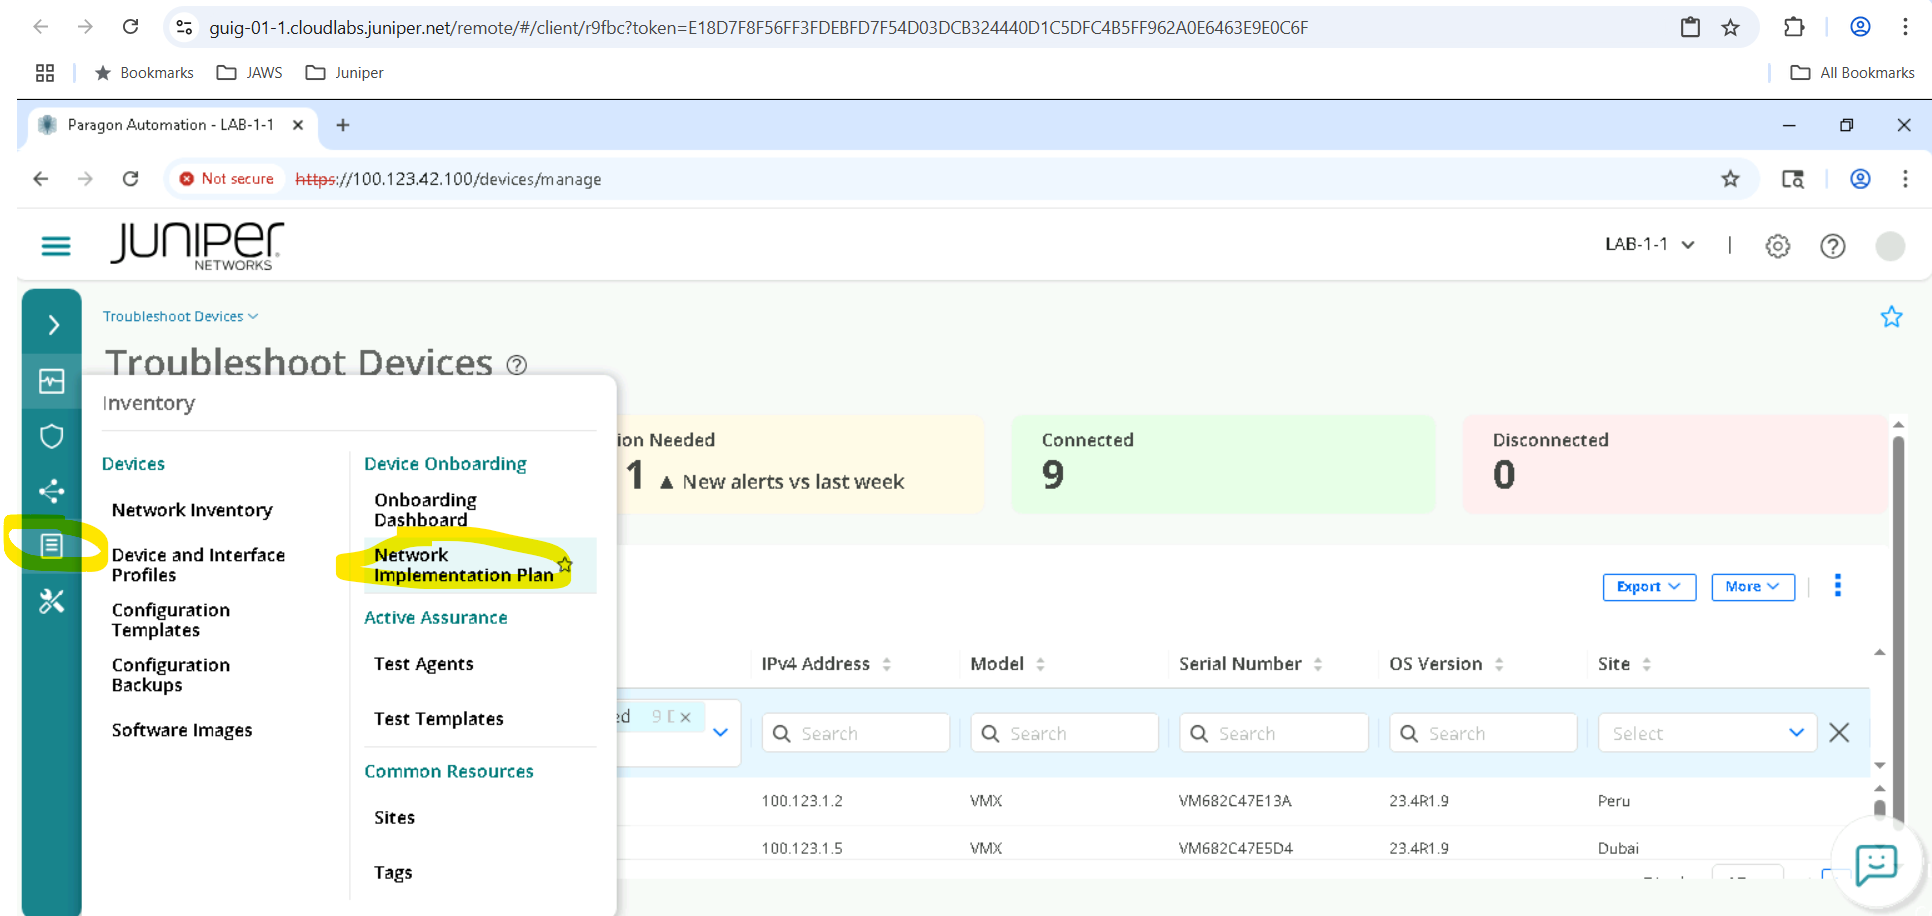Open the LAB-1-1 organization dropdown

[1649, 245]
